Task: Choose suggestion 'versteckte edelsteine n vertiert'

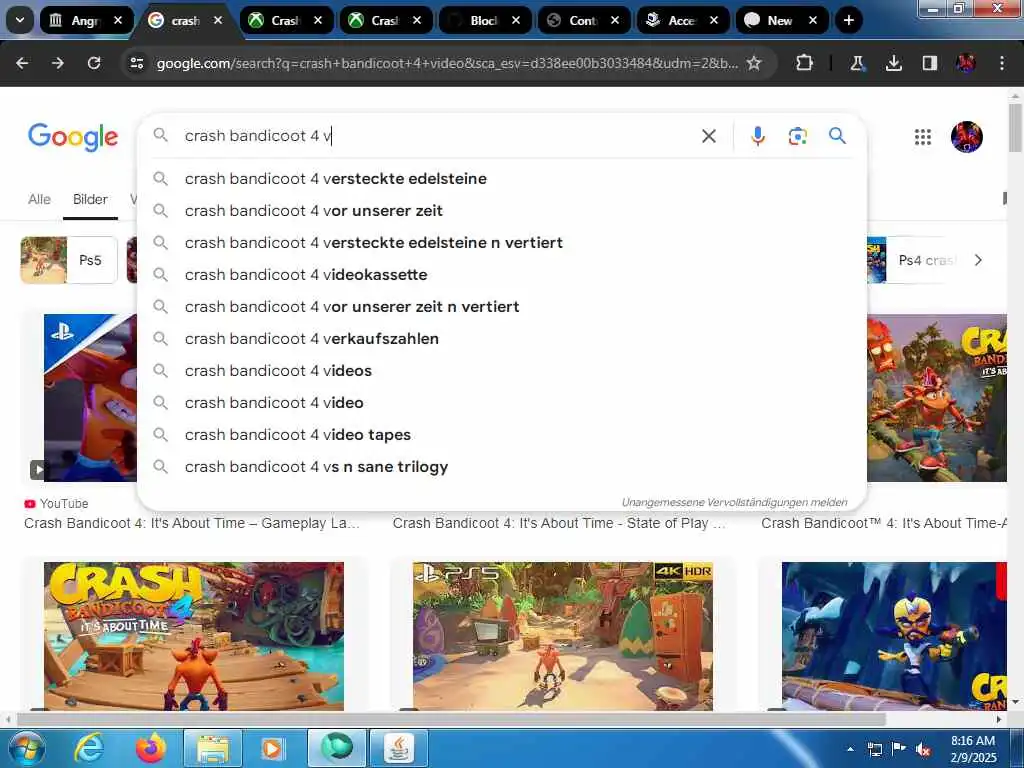Action: (503, 242)
